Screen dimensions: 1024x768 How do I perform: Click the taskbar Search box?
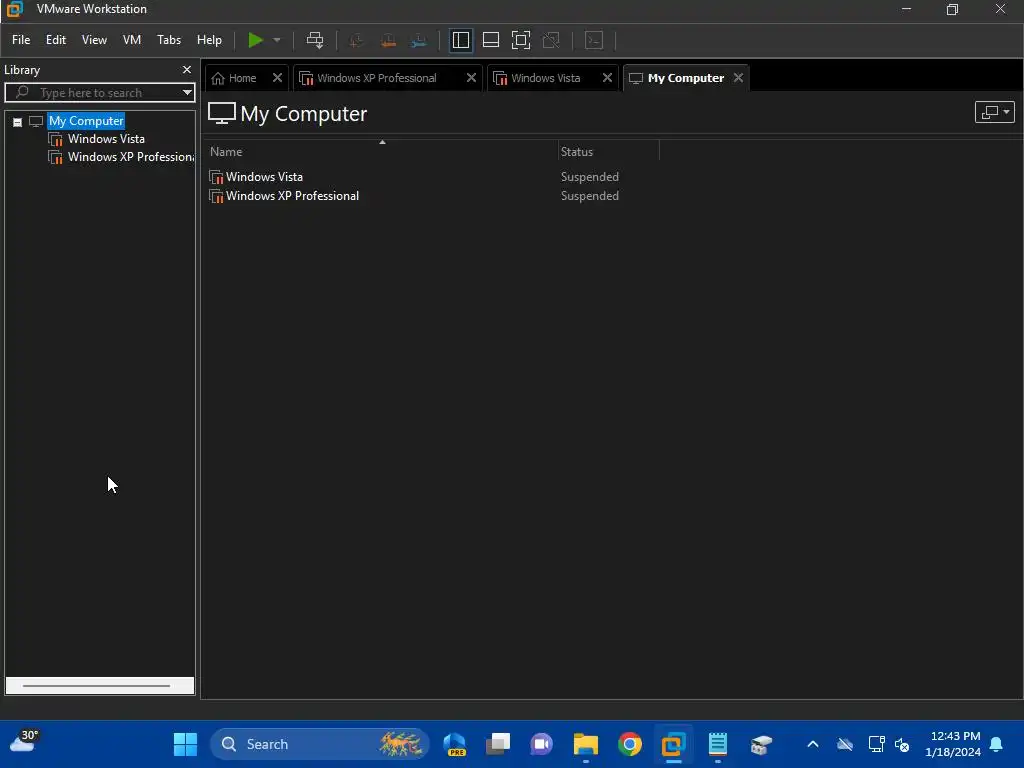pos(320,744)
